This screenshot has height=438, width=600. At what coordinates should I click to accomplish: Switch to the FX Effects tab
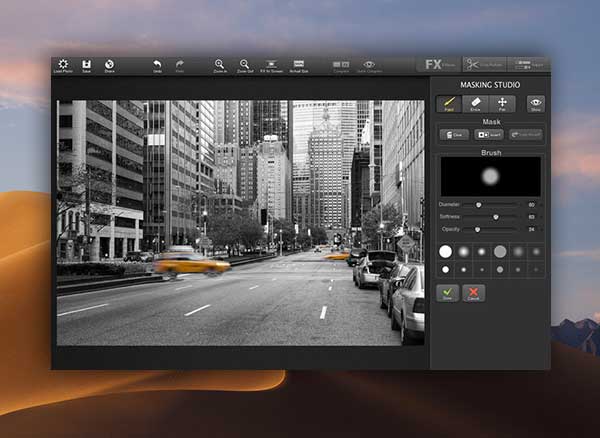(439, 65)
